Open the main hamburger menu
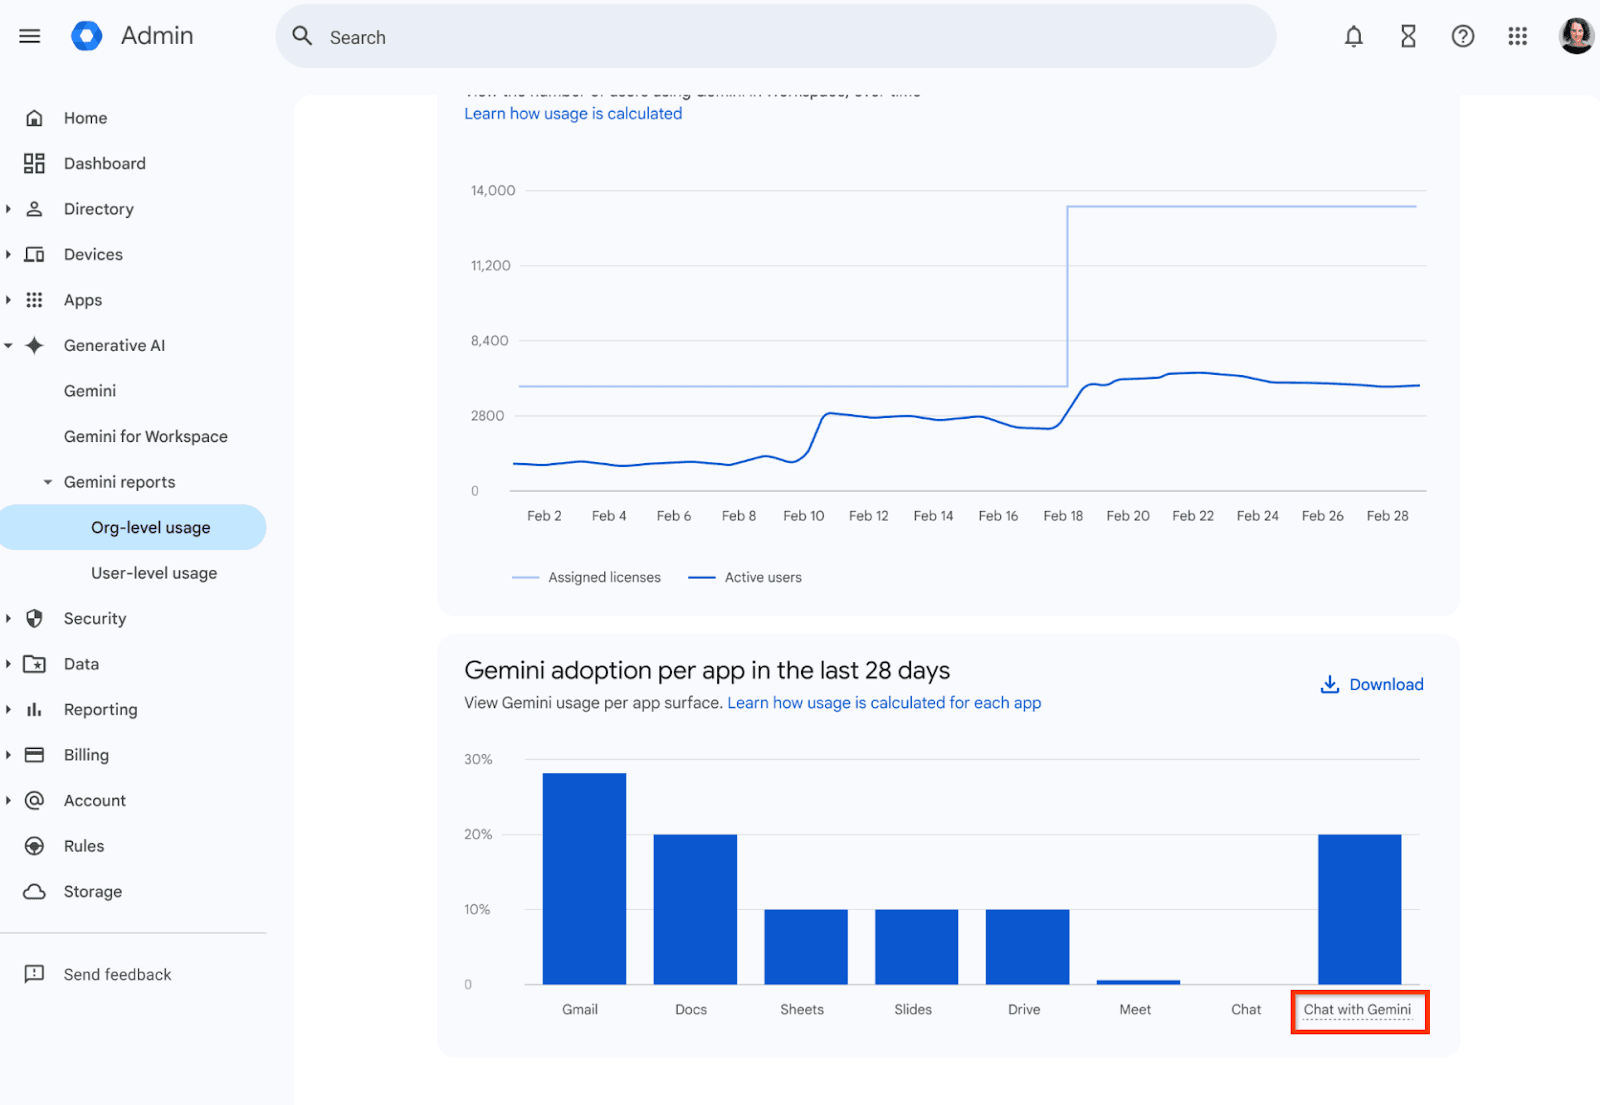 tap(30, 37)
